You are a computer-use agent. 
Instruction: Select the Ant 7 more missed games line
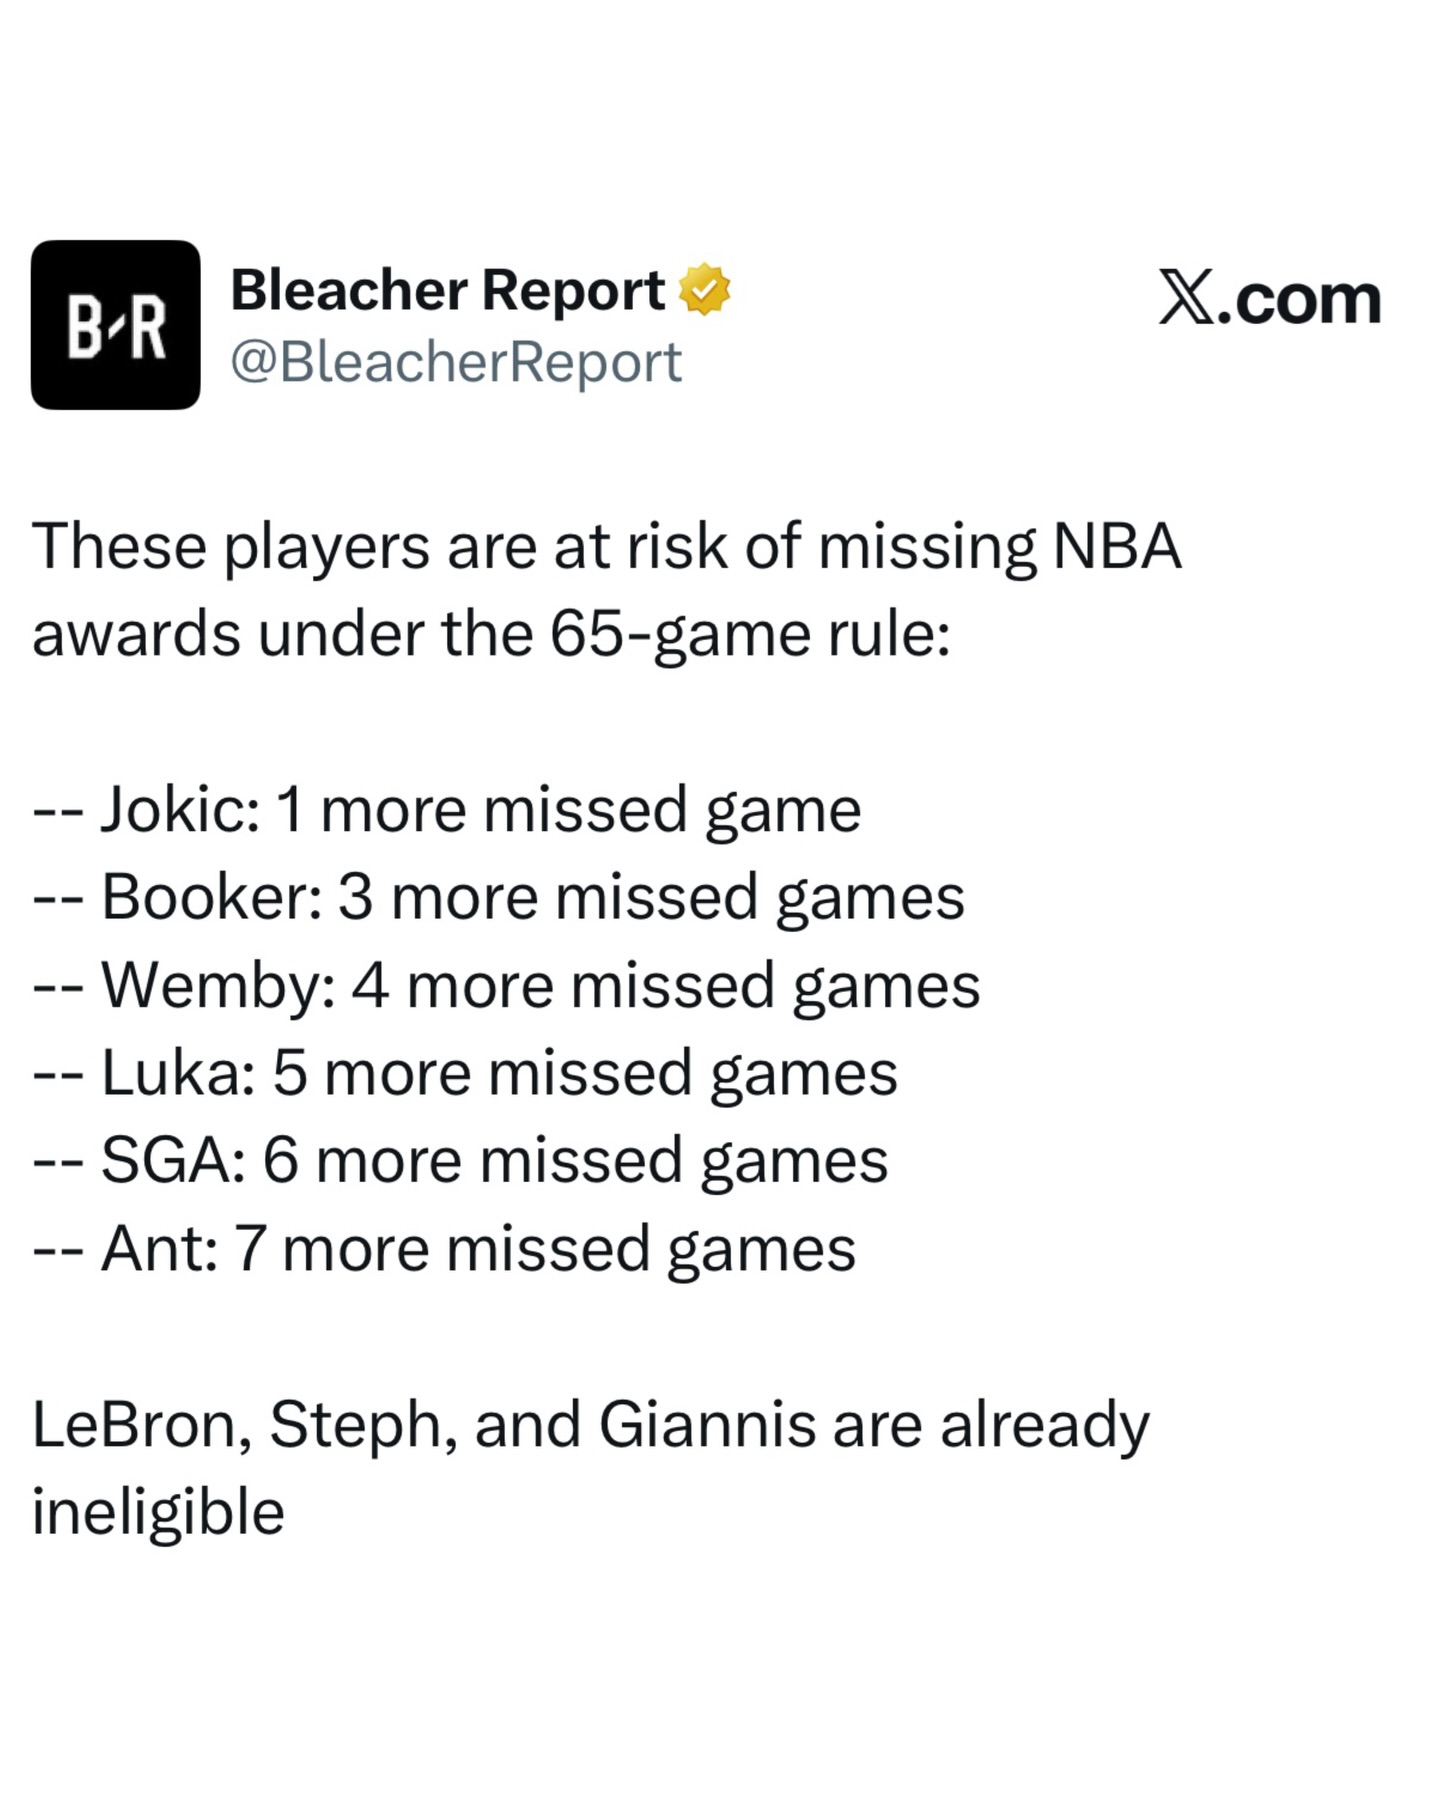(x=444, y=1249)
